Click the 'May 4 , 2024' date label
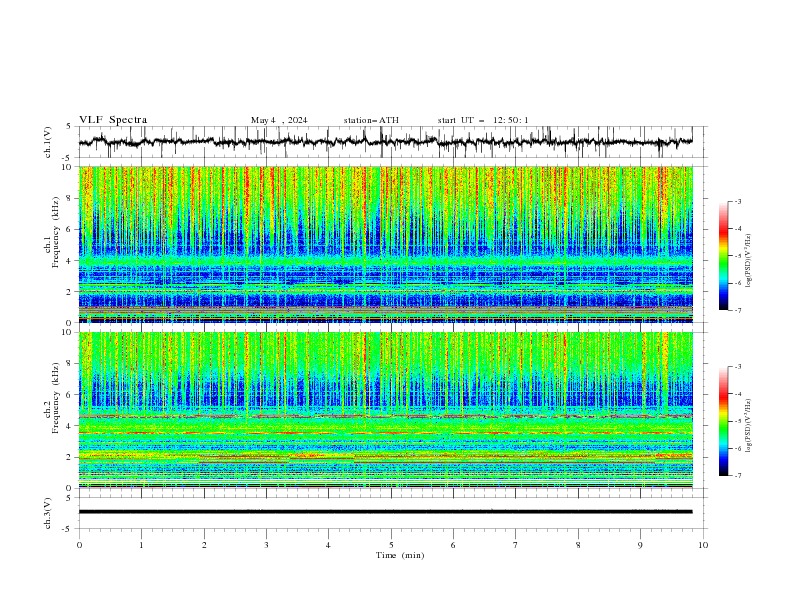The width and height of the screenshot is (792, 612). (279, 120)
